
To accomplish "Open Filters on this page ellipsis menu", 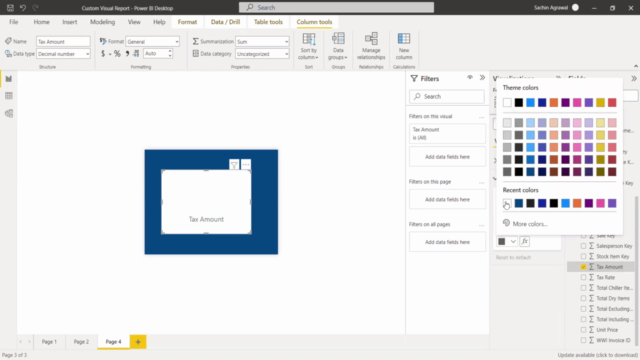I will (x=482, y=182).
